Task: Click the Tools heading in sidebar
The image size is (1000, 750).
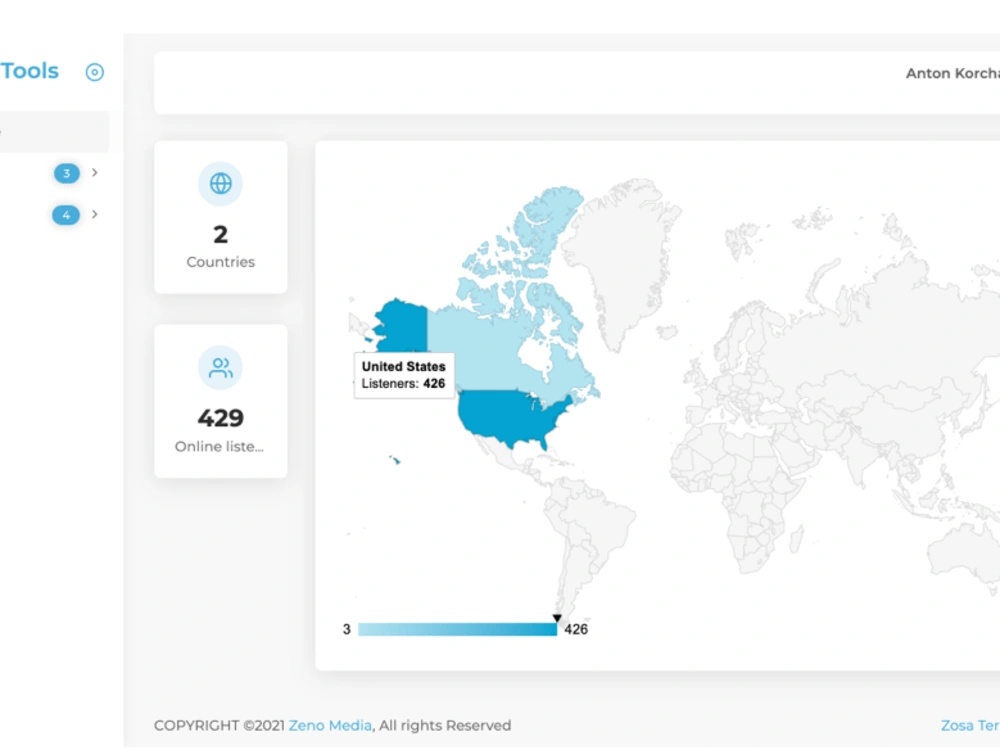Action: click(29, 71)
